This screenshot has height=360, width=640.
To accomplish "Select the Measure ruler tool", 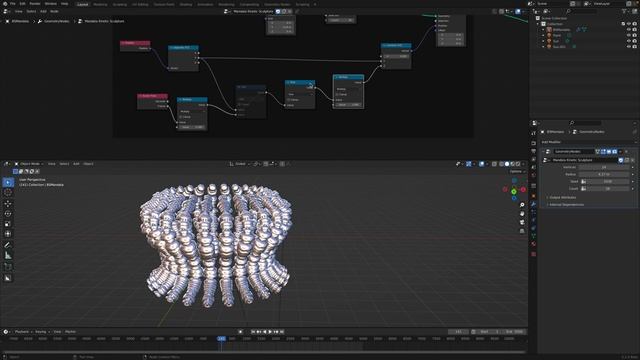I will click(8, 256).
